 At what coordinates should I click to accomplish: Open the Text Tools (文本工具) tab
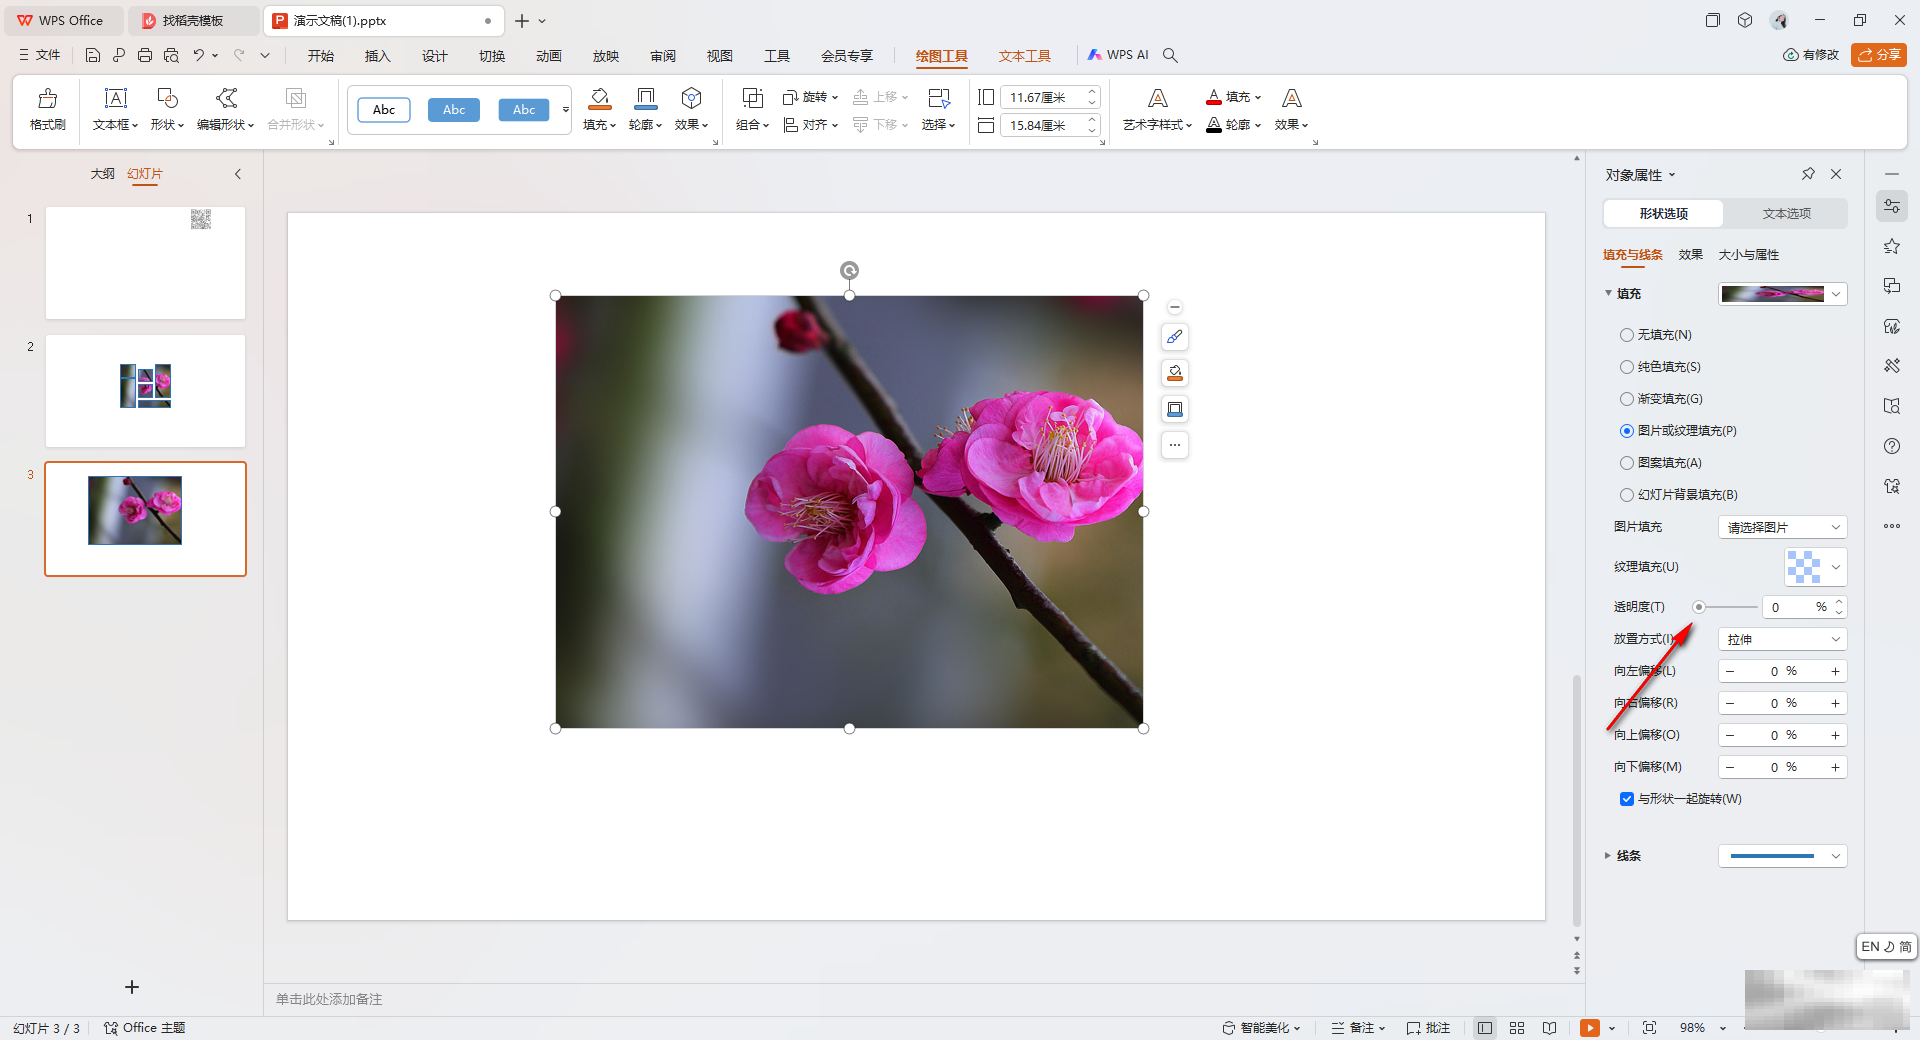tap(1024, 56)
